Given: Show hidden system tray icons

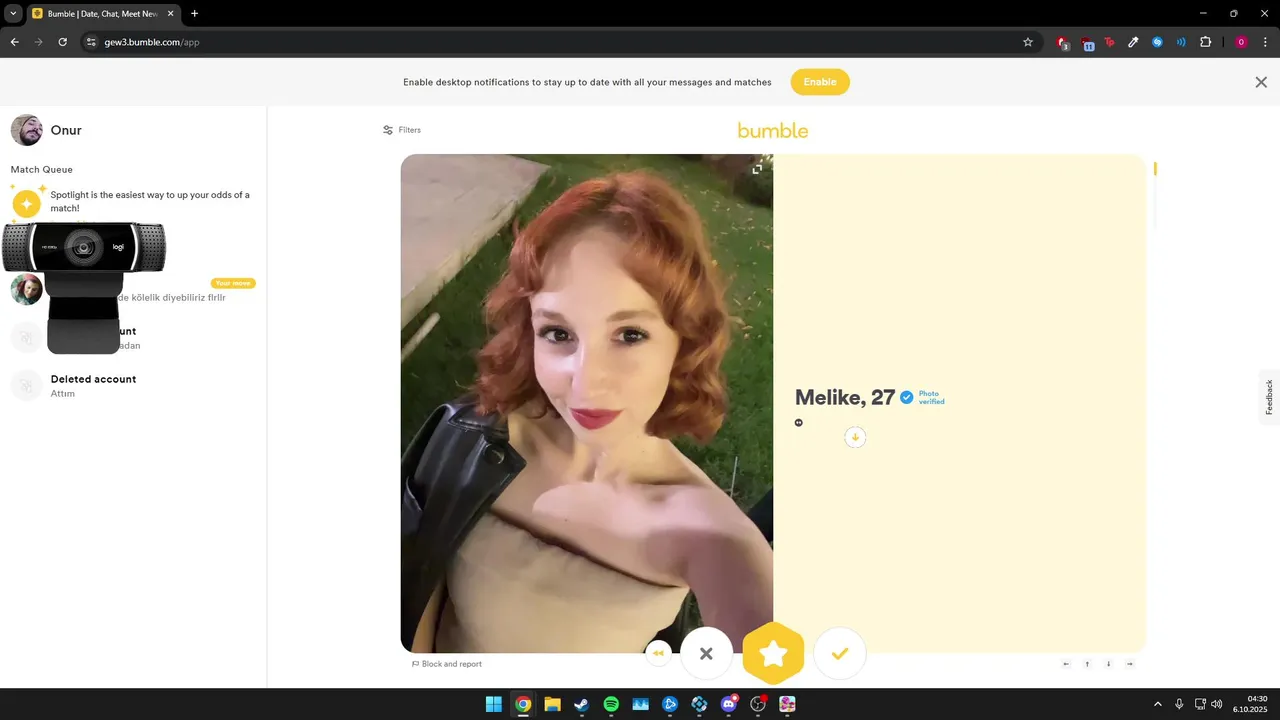Looking at the screenshot, I should coord(1158,704).
